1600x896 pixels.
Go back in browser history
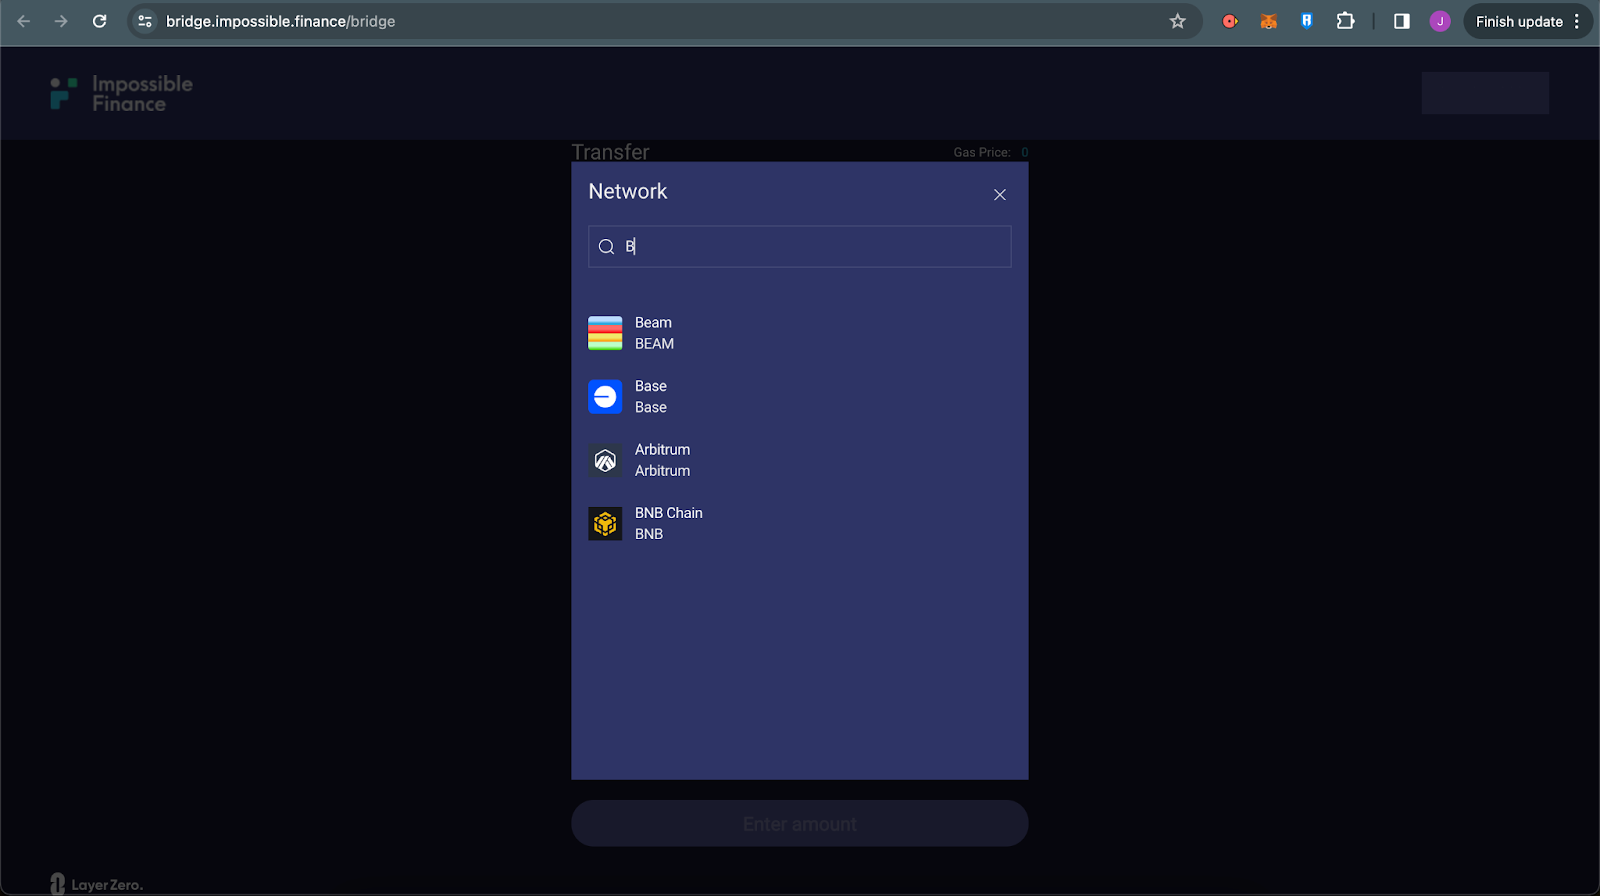coord(24,21)
